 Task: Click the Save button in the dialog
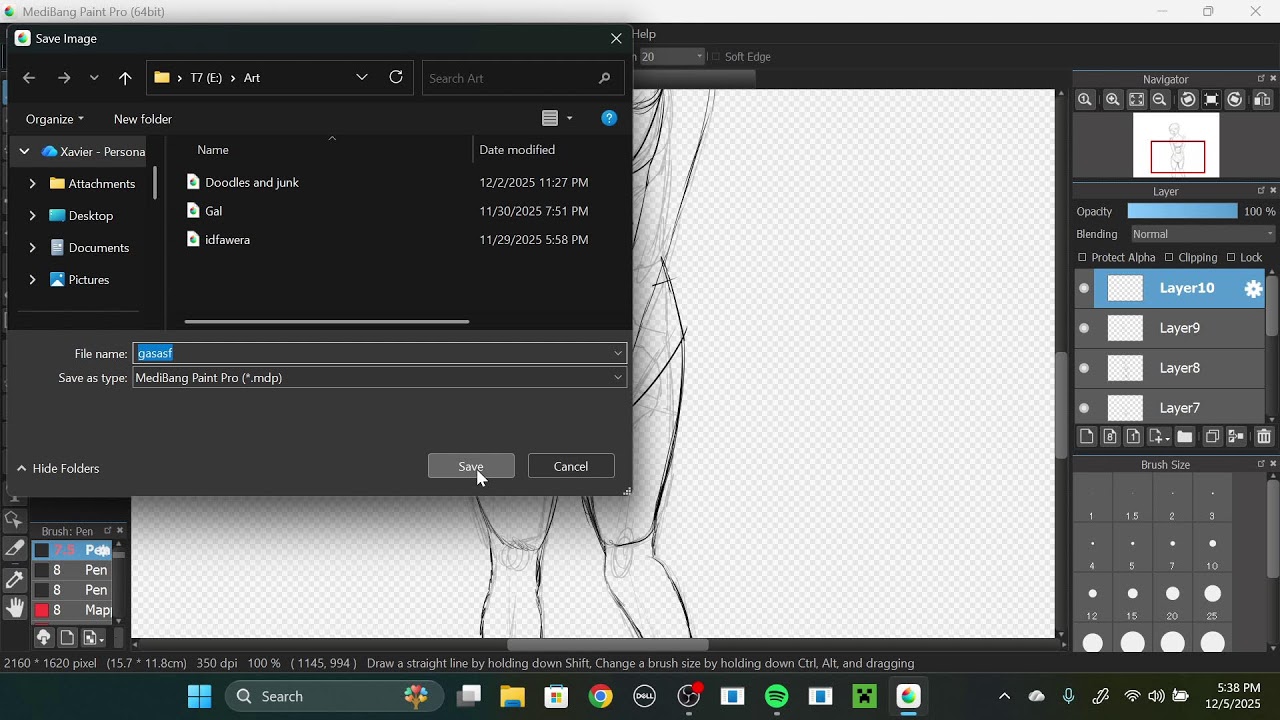pyautogui.click(x=471, y=466)
